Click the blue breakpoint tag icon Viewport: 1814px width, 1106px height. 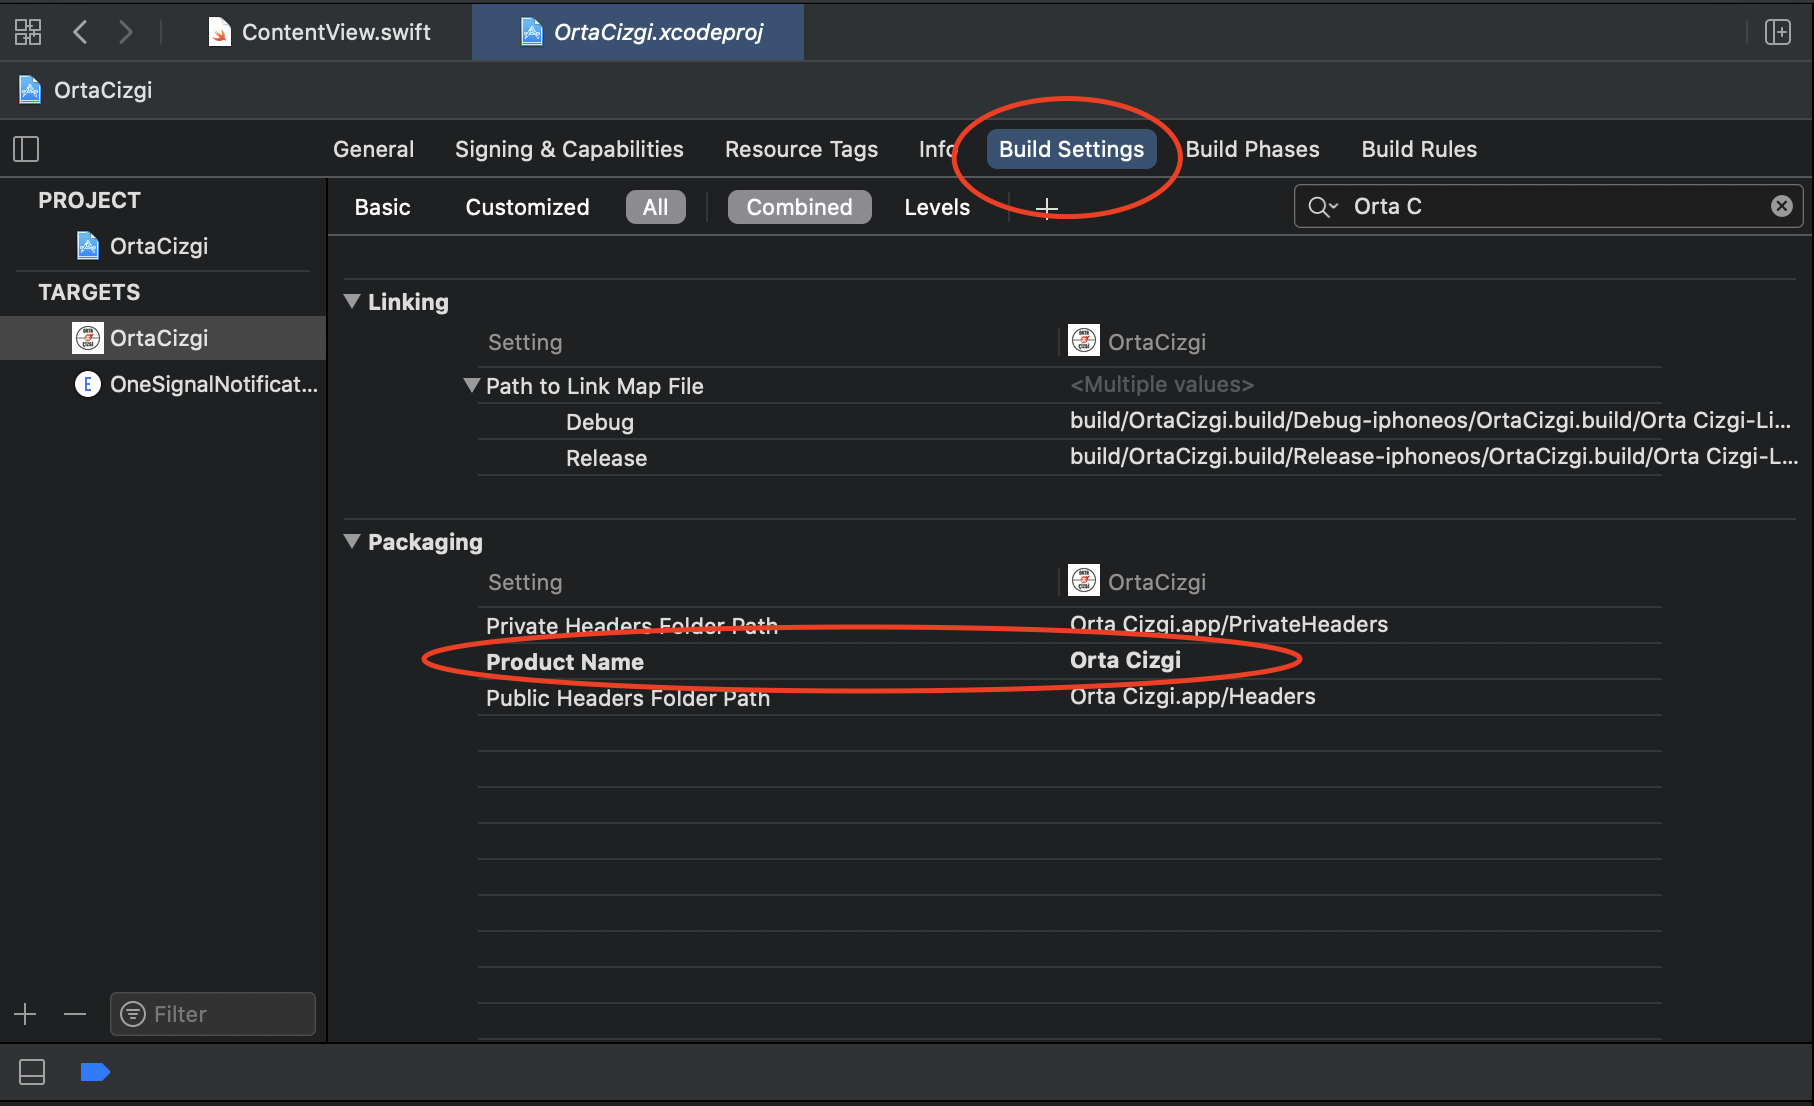click(x=95, y=1072)
